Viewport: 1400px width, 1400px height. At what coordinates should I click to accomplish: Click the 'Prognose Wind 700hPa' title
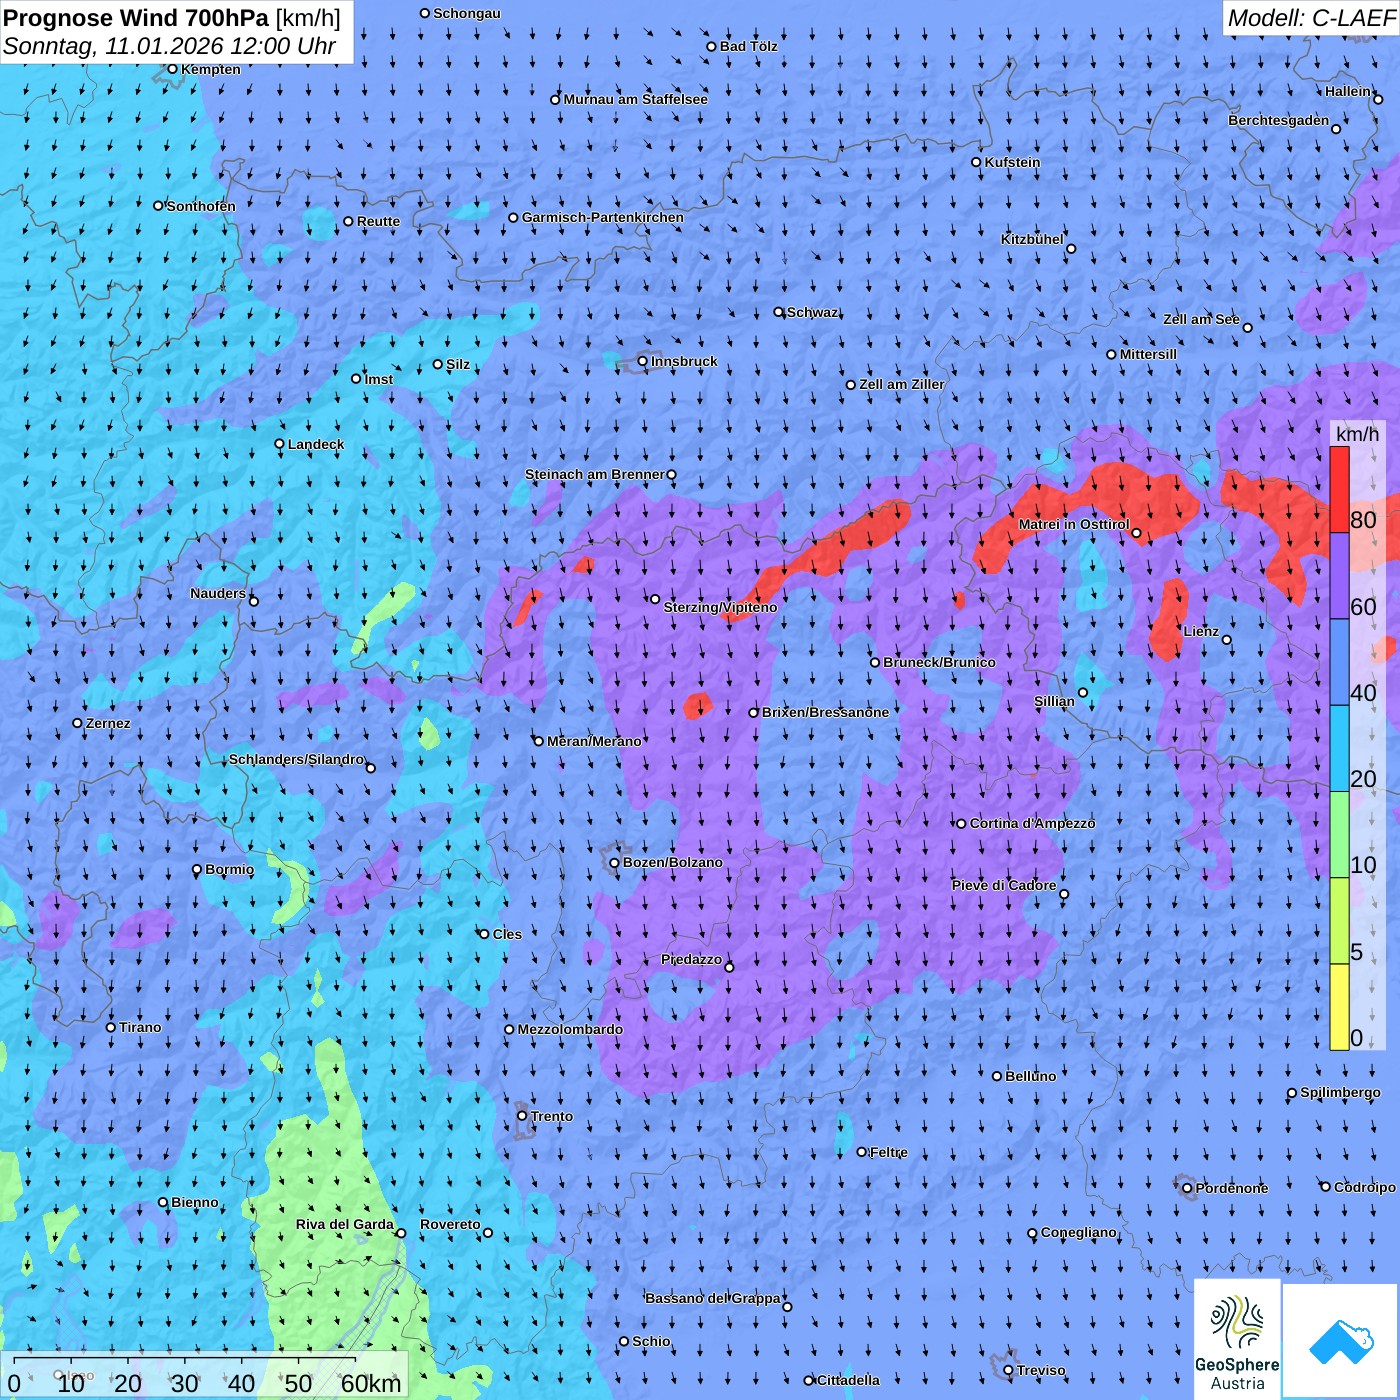point(136,18)
